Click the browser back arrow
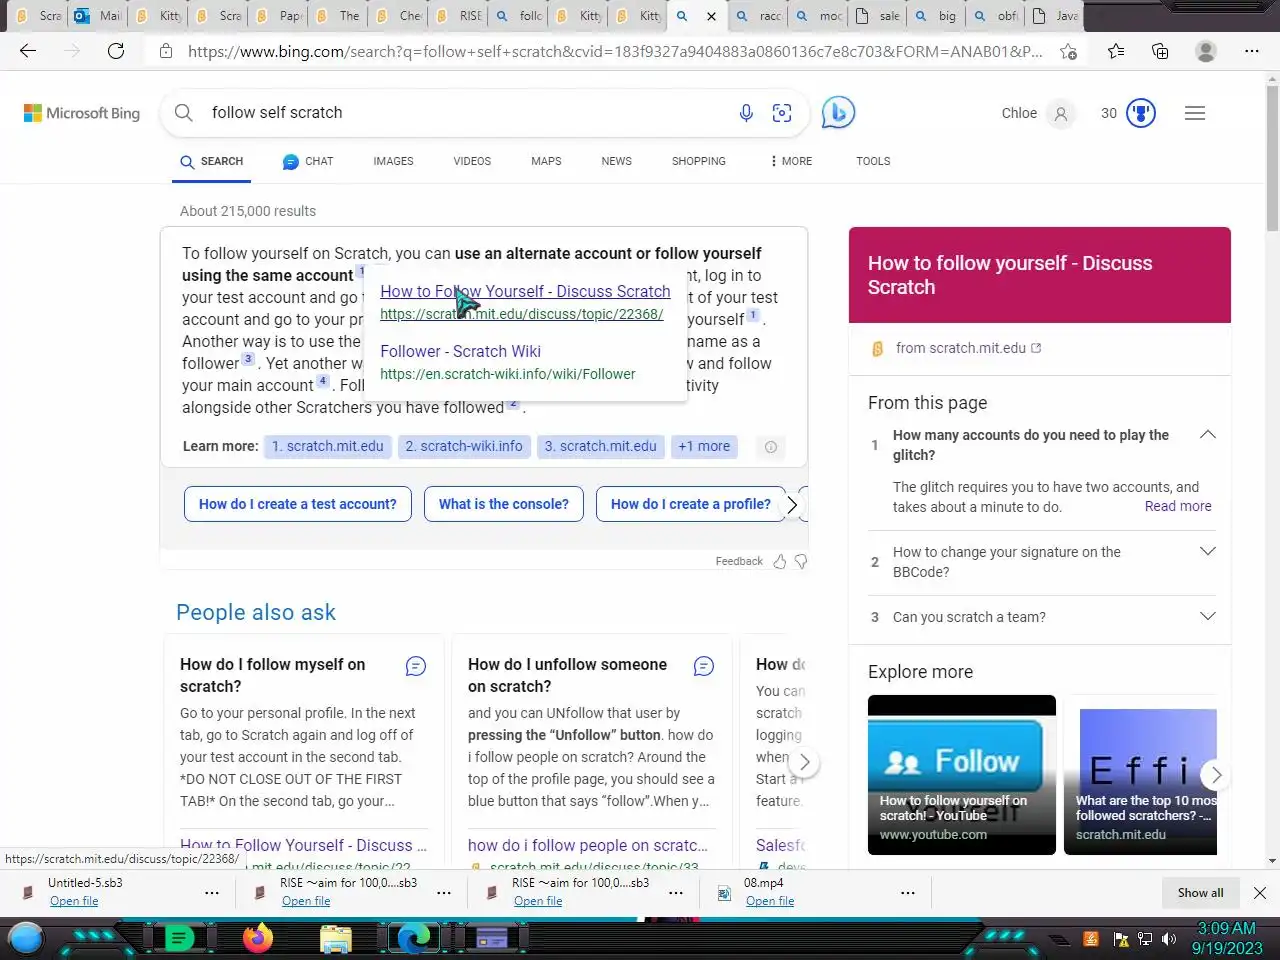 [x=28, y=51]
